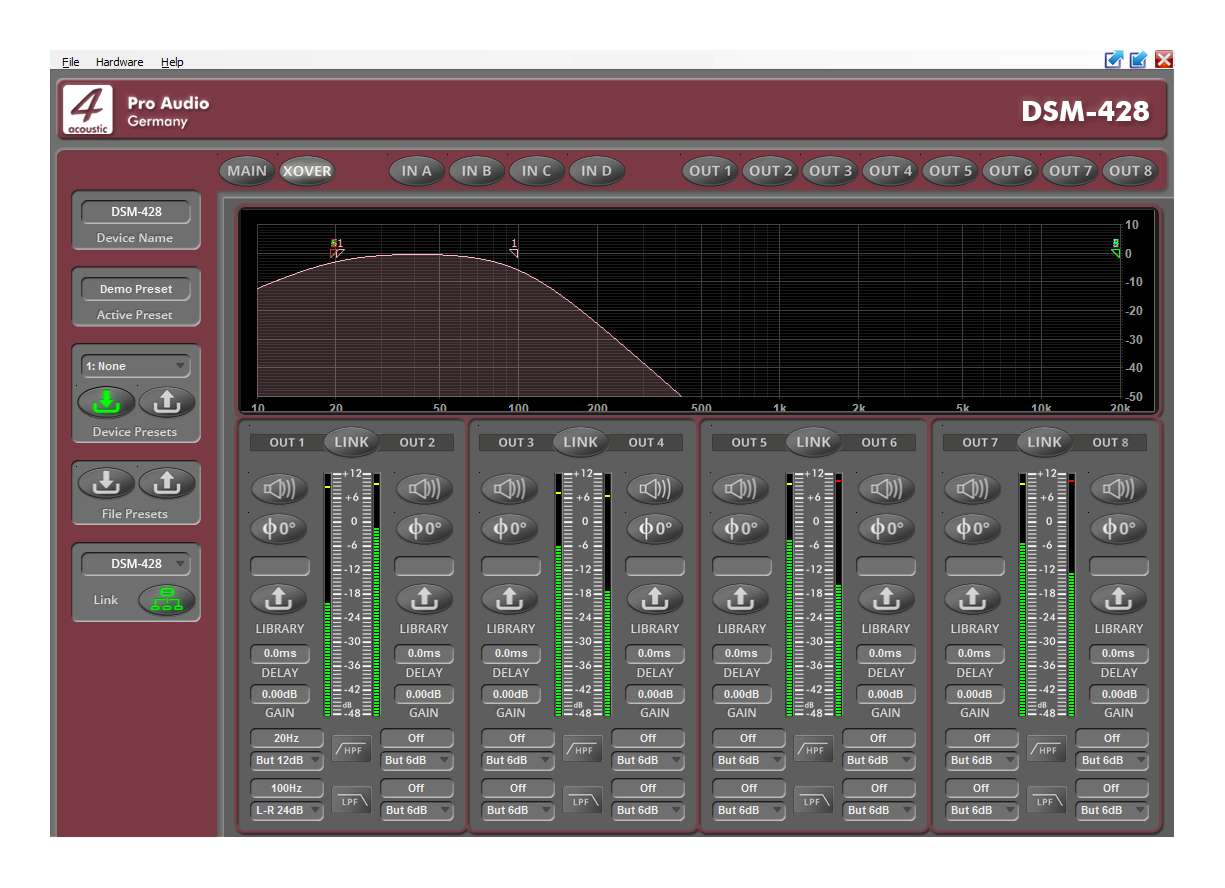
Task: Toggle phase invert on OUT 8
Action: tap(1118, 528)
